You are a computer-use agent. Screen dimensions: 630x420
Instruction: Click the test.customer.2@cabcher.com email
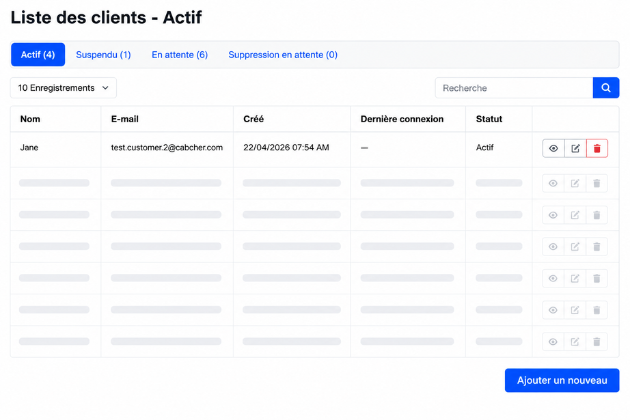tap(167, 148)
